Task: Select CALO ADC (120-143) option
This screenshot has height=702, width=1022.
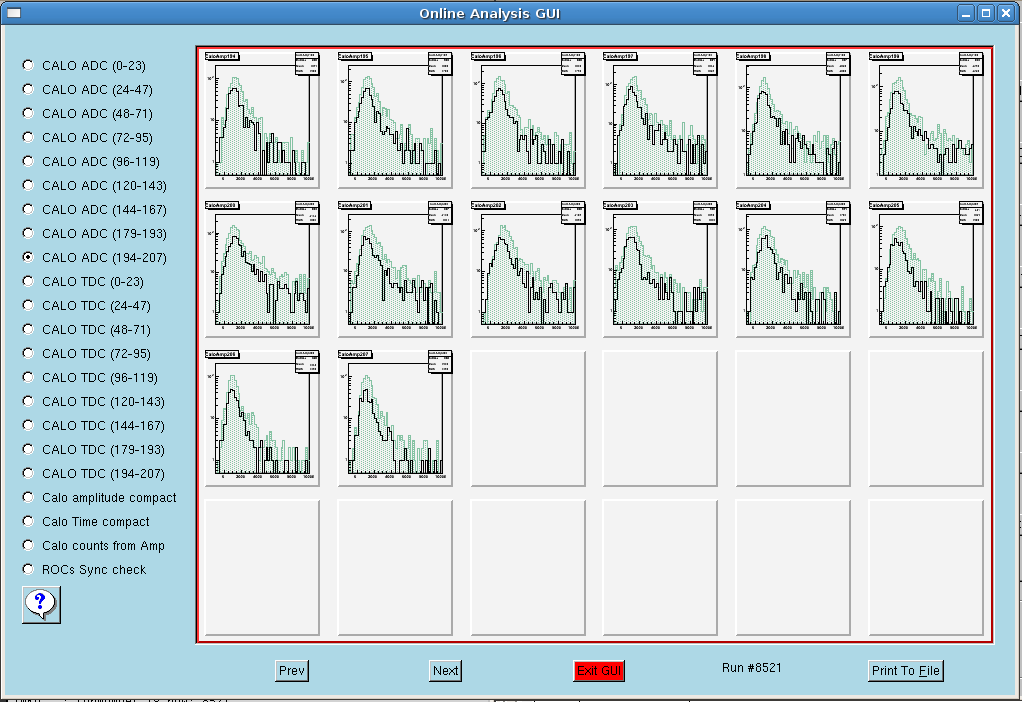Action: point(28,185)
